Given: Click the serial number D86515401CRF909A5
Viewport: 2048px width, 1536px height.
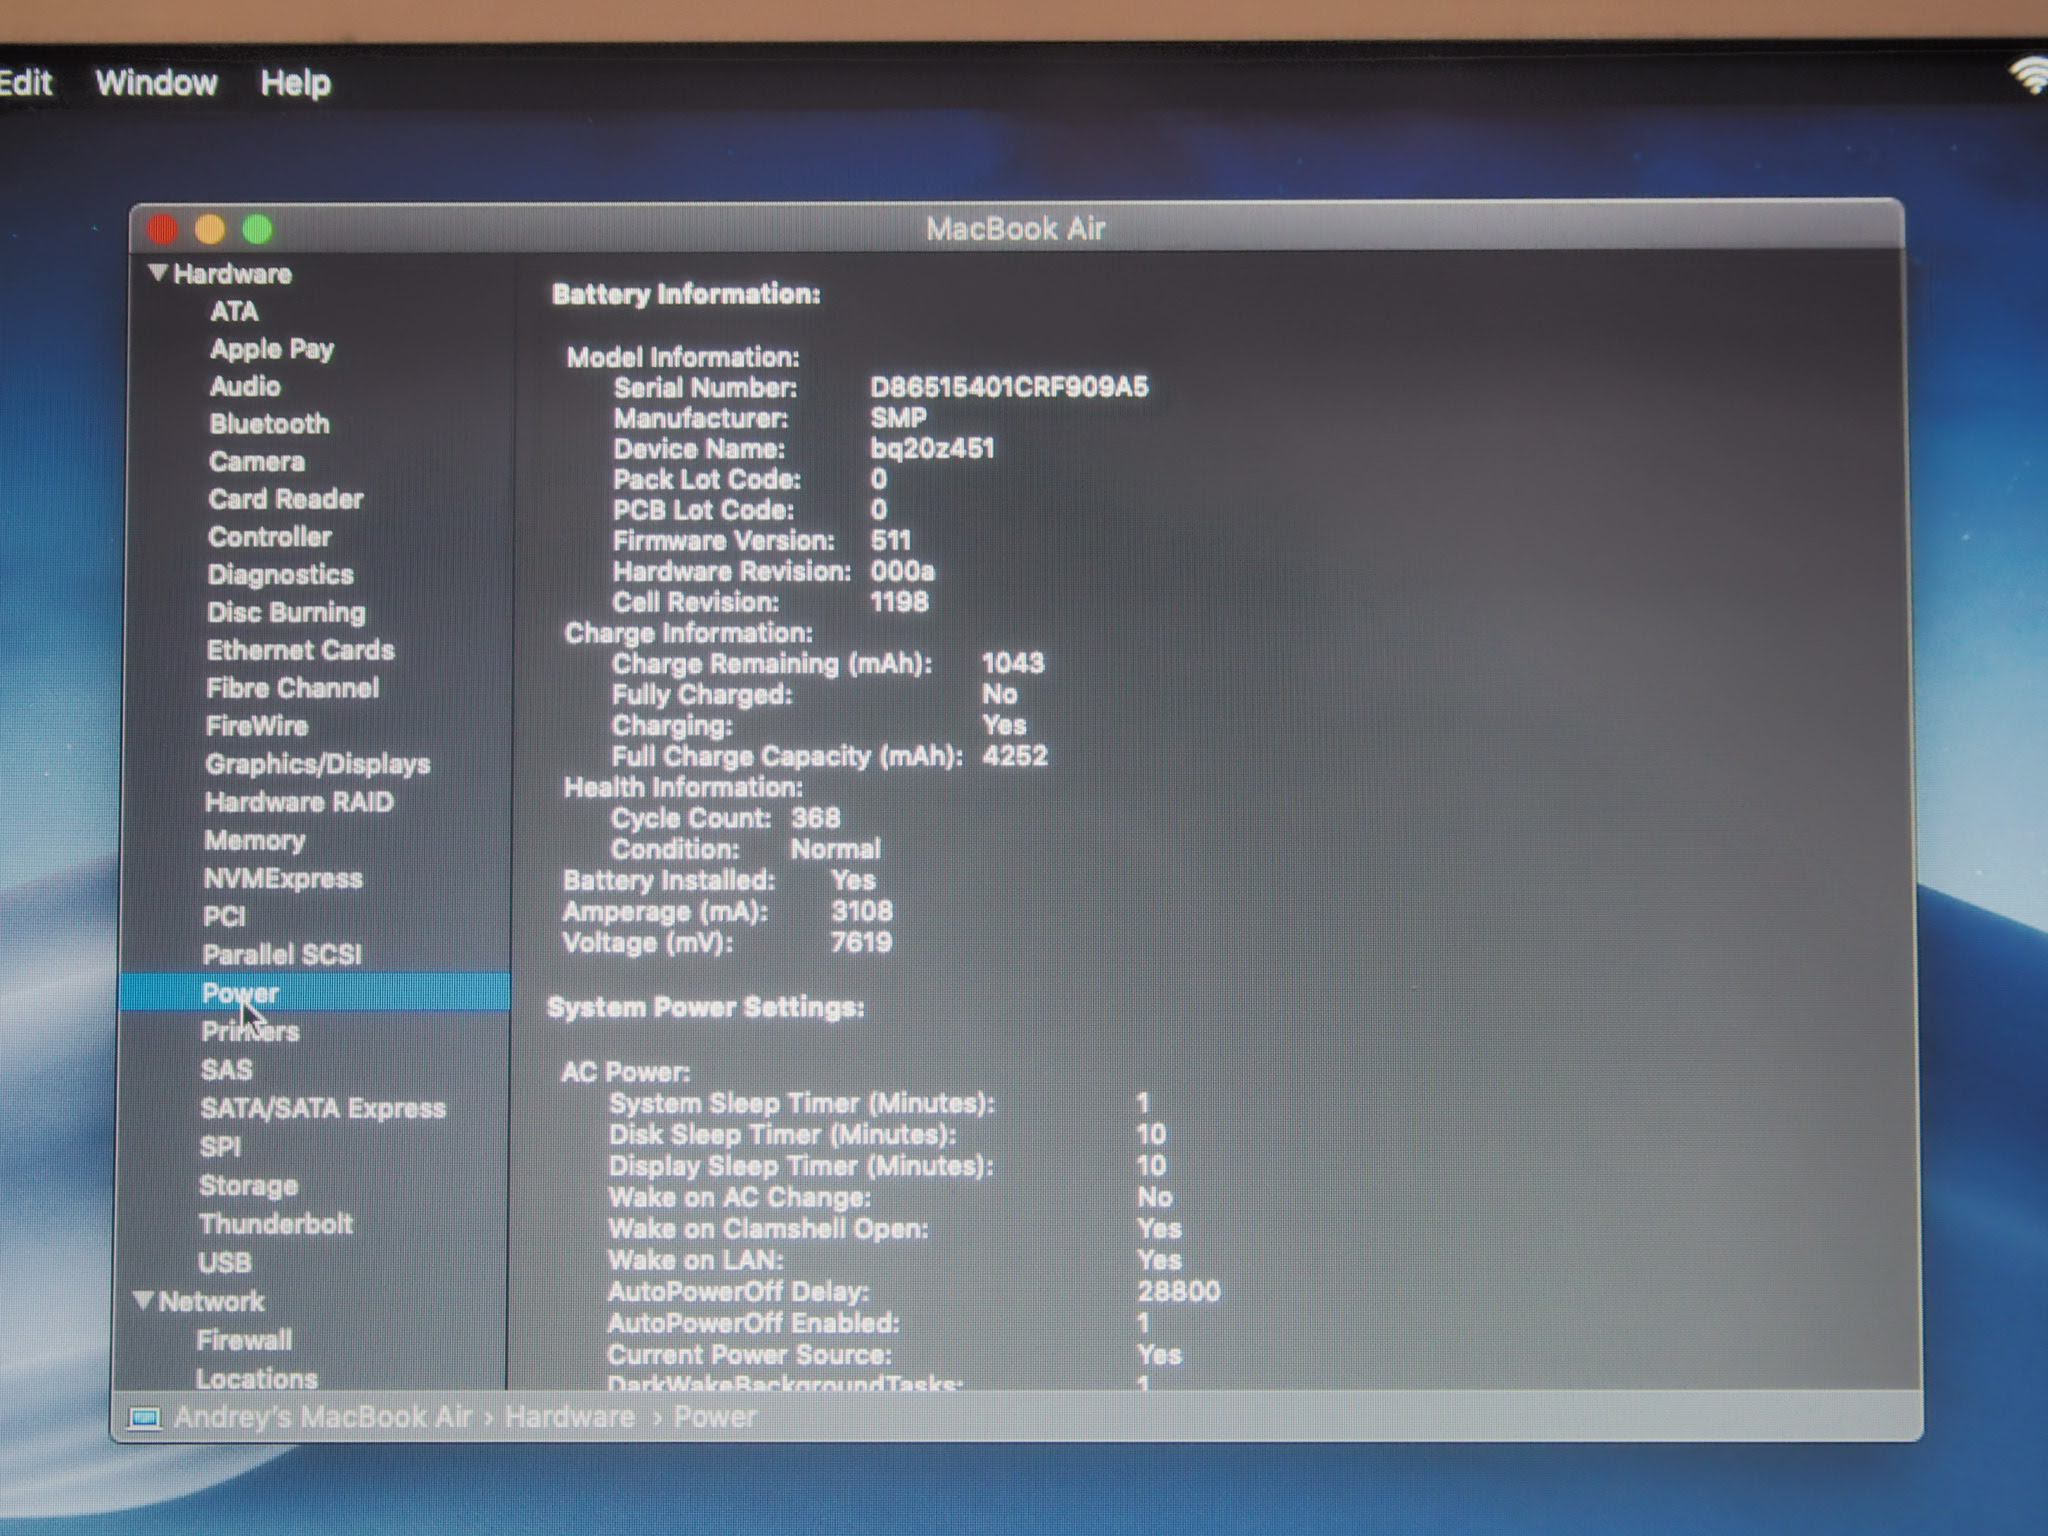Looking at the screenshot, I should pos(1009,387).
